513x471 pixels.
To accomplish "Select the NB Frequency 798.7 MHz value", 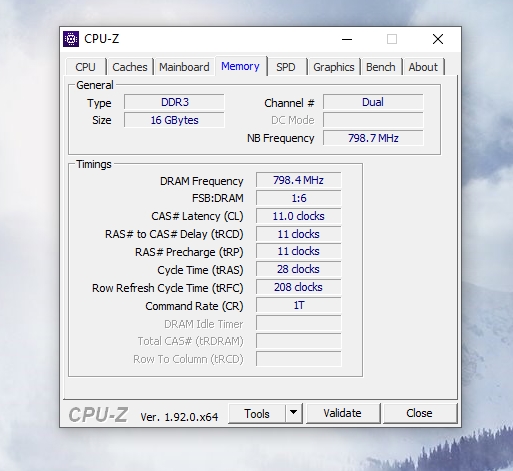I will click(373, 138).
